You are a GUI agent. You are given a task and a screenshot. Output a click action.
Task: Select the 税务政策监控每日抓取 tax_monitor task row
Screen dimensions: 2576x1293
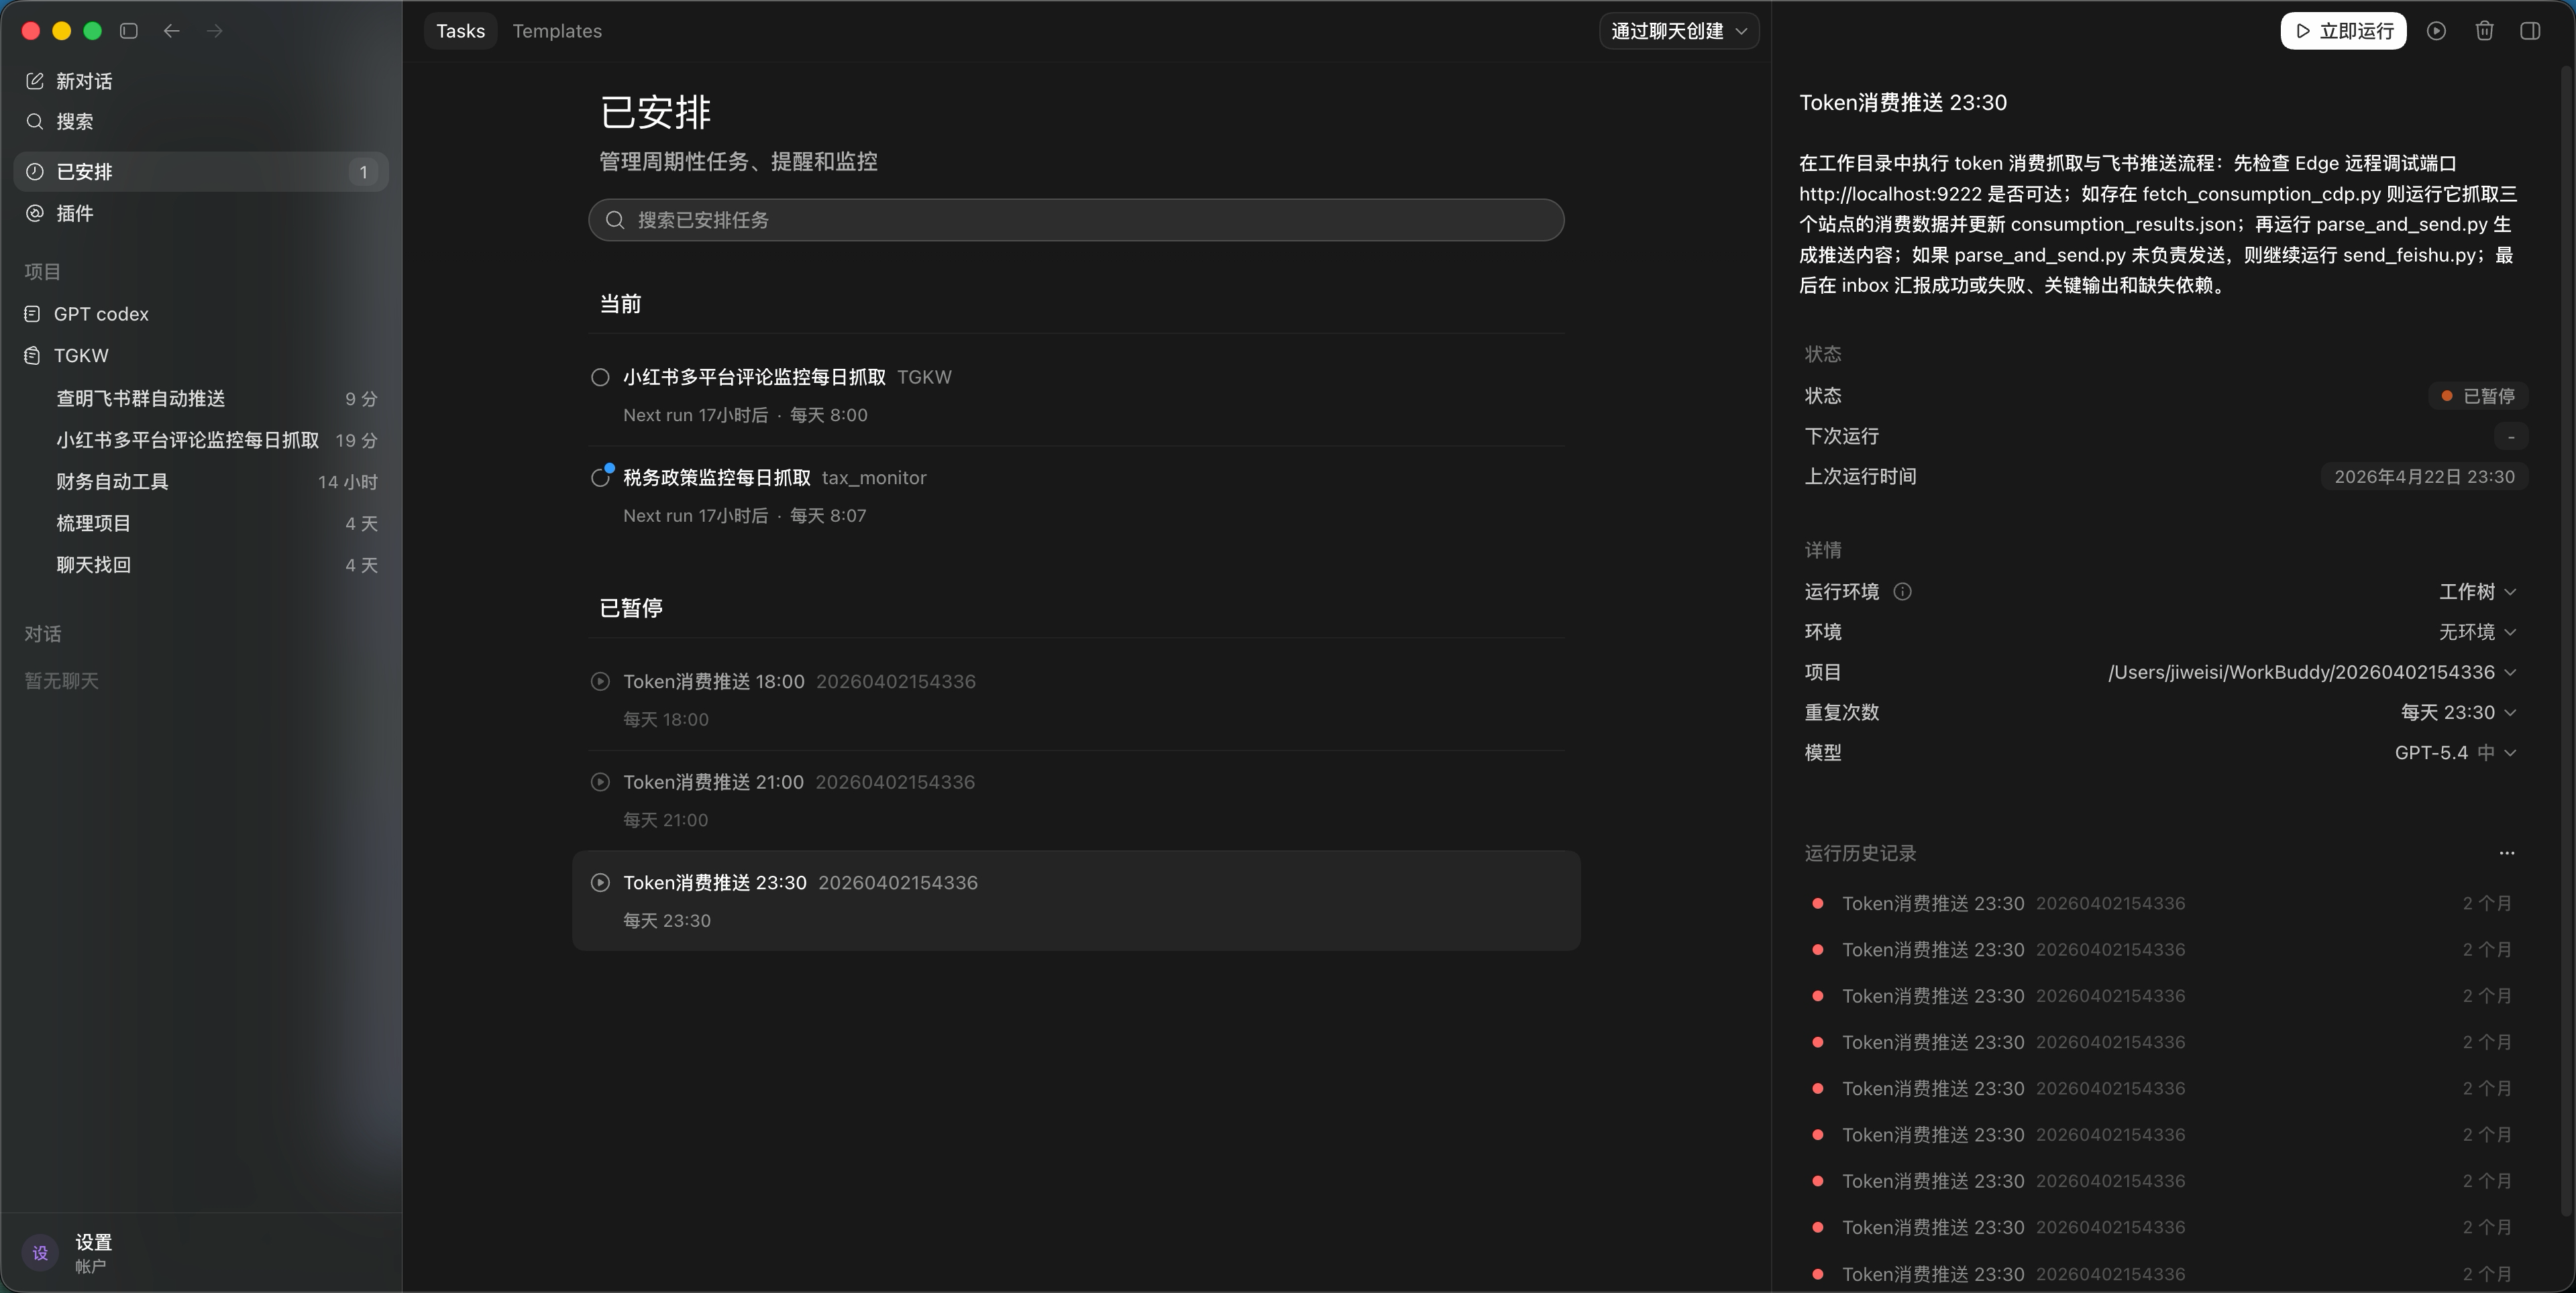(1076, 496)
